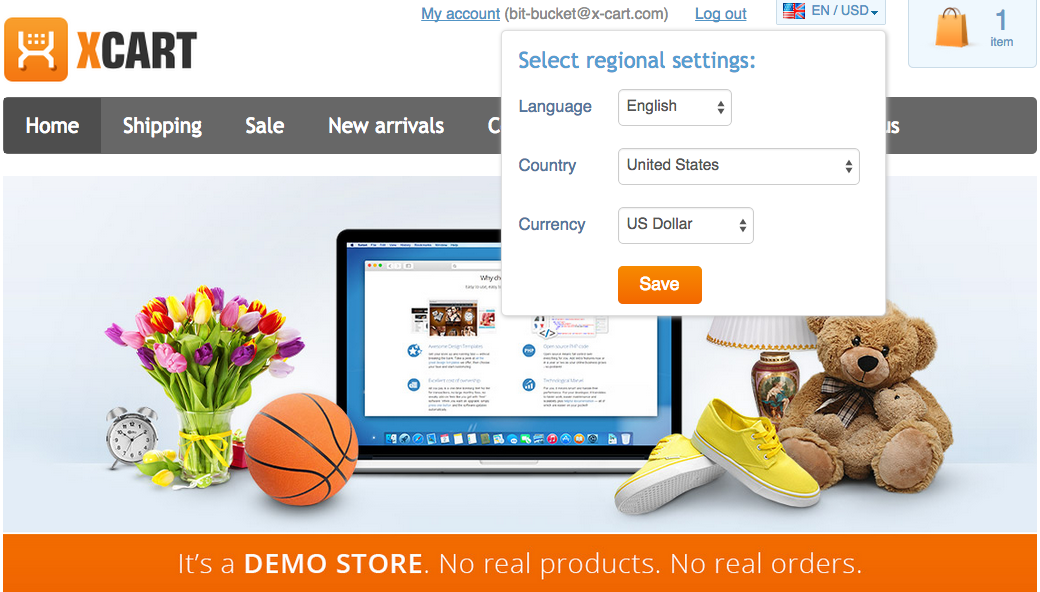Screen dimensions: 1040x592
Task: Open the Language dropdown set to English
Action: pyautogui.click(x=675, y=107)
